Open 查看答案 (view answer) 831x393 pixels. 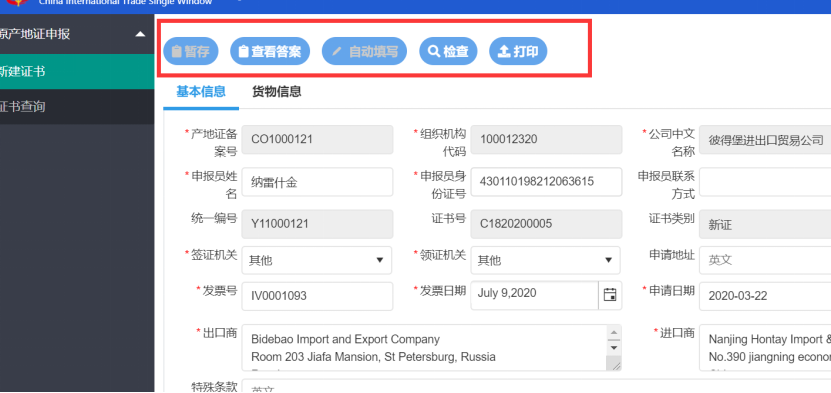(x=270, y=51)
